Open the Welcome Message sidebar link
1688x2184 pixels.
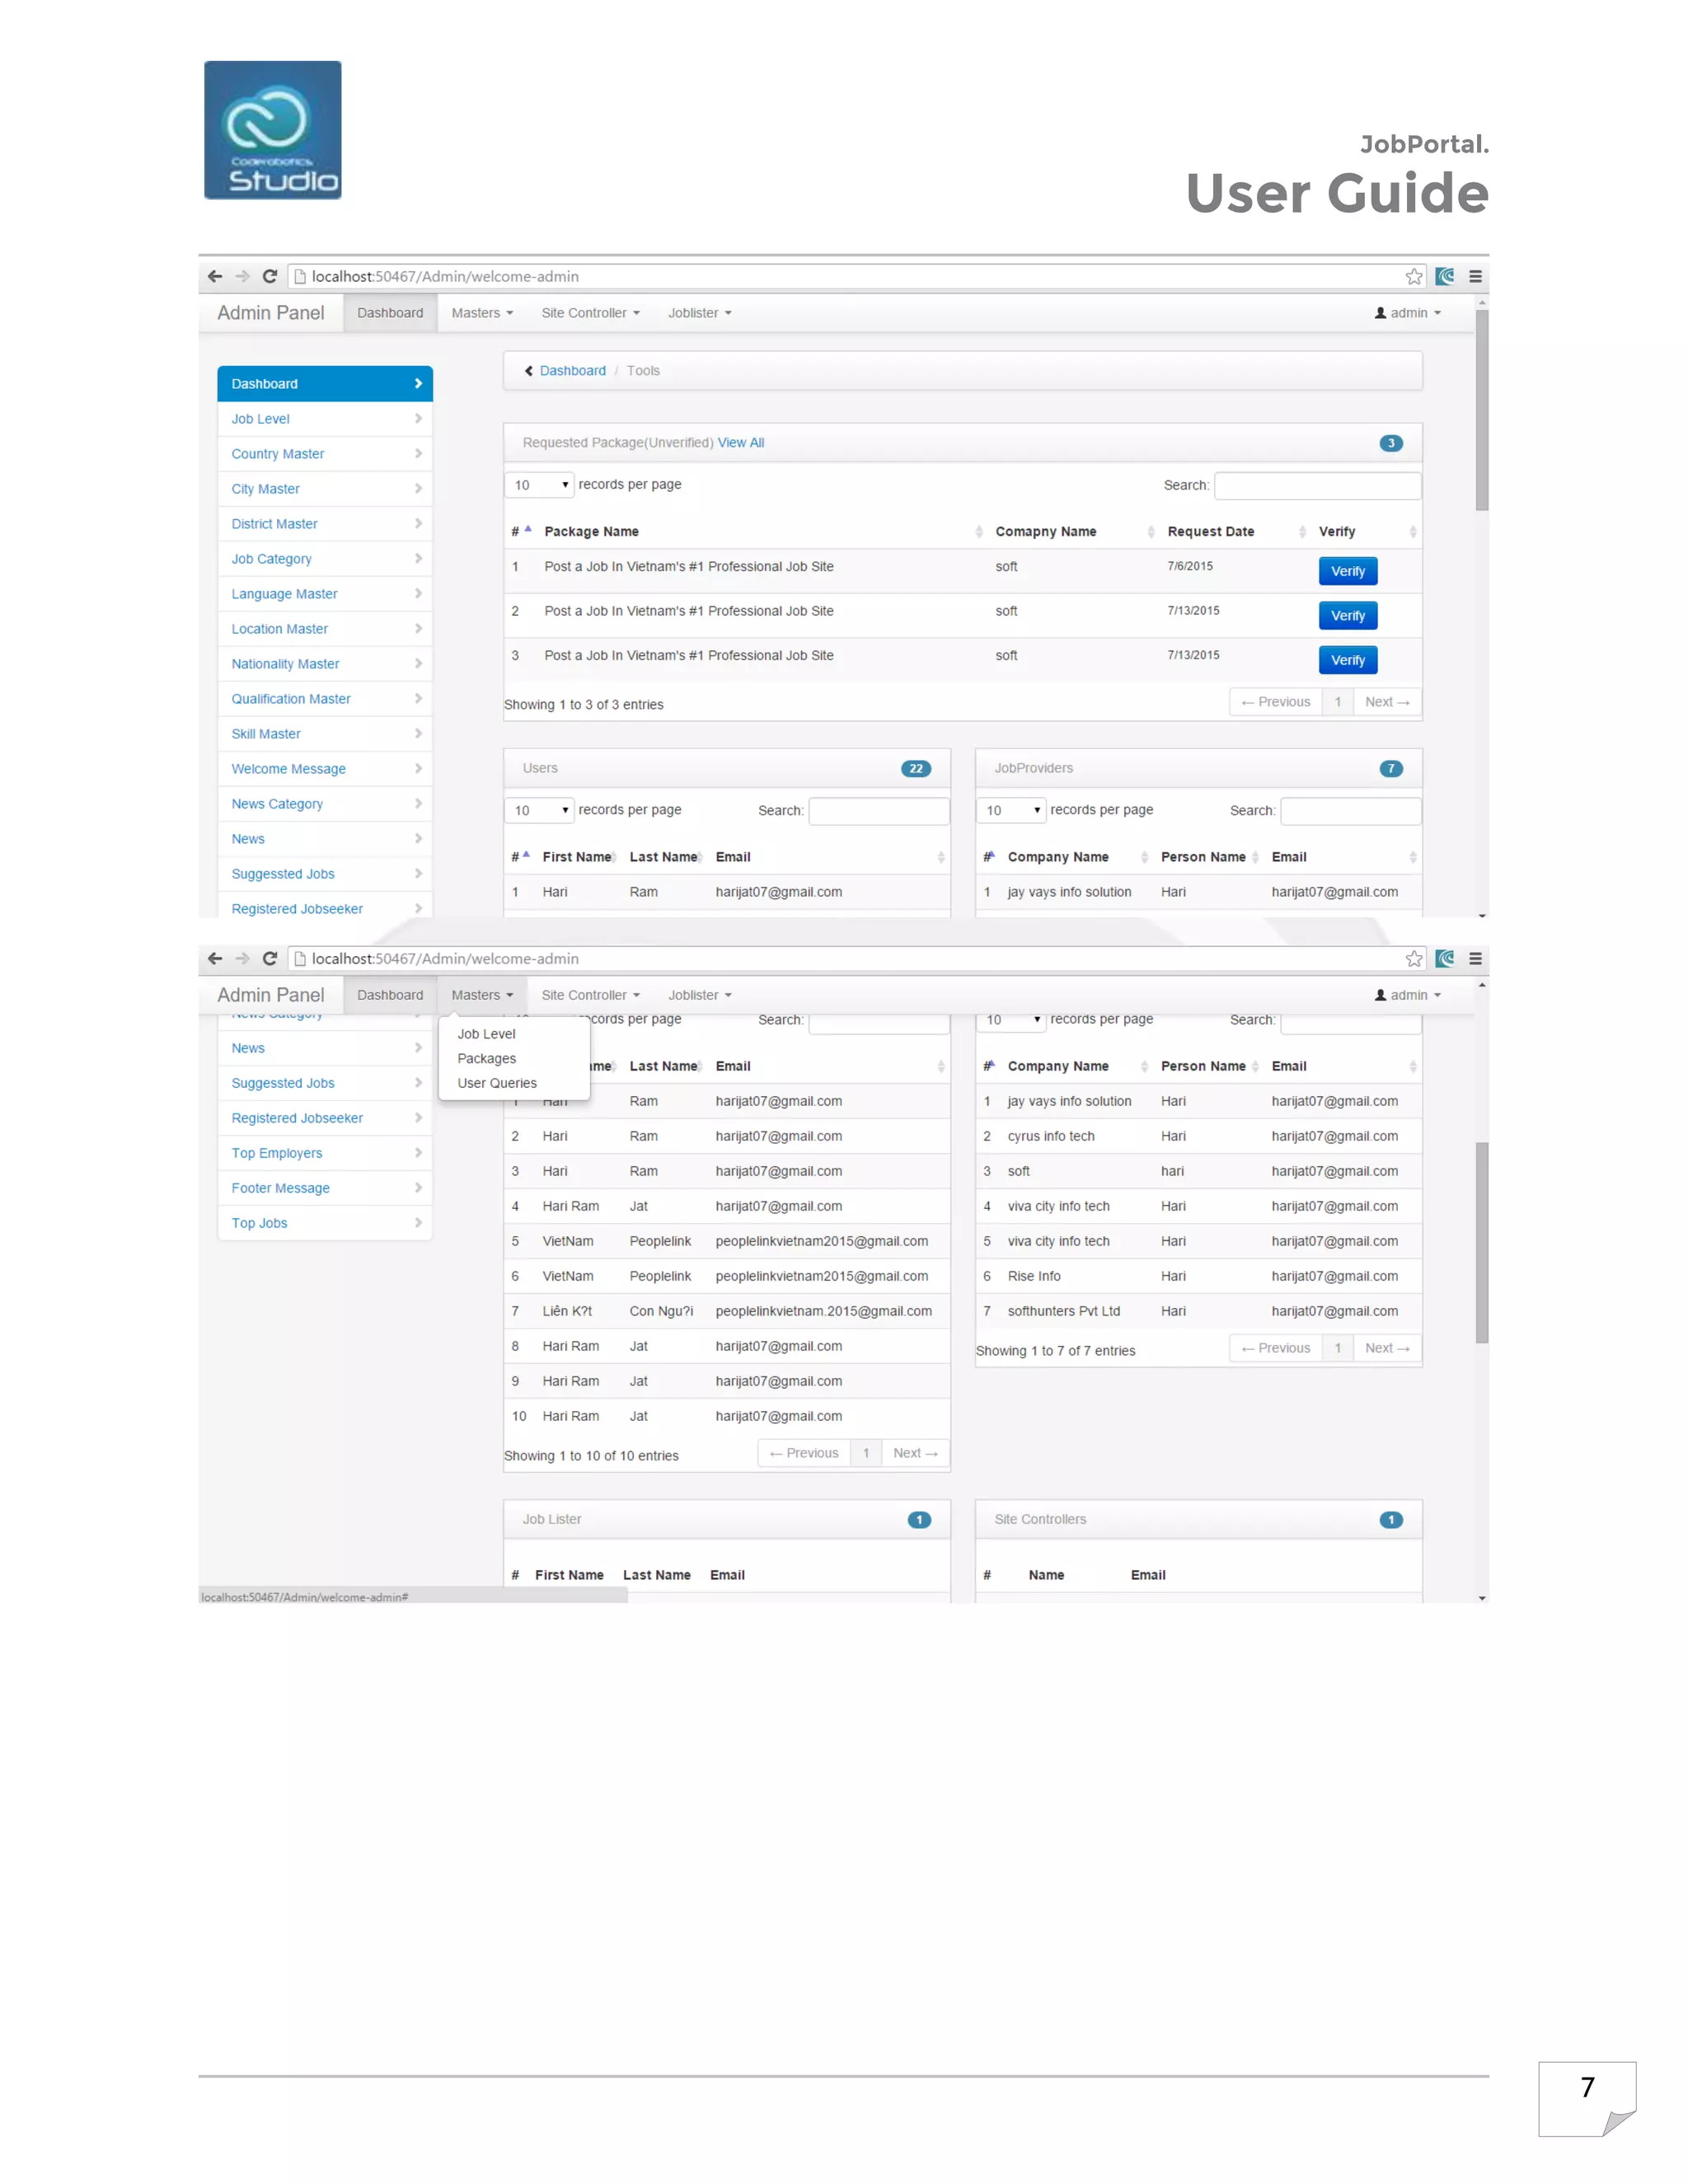point(325,768)
